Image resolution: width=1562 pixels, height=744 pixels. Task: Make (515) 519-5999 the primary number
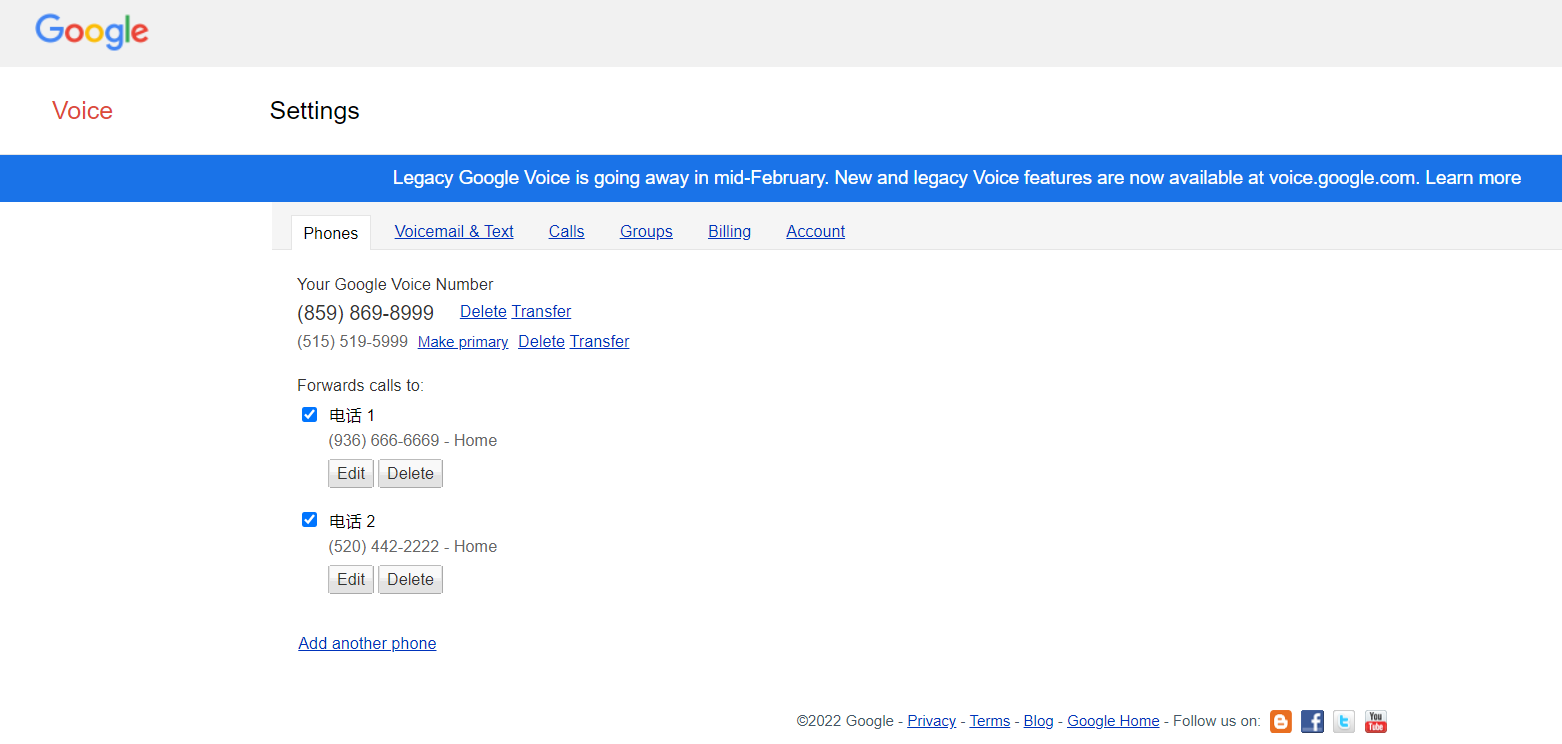[x=463, y=342]
